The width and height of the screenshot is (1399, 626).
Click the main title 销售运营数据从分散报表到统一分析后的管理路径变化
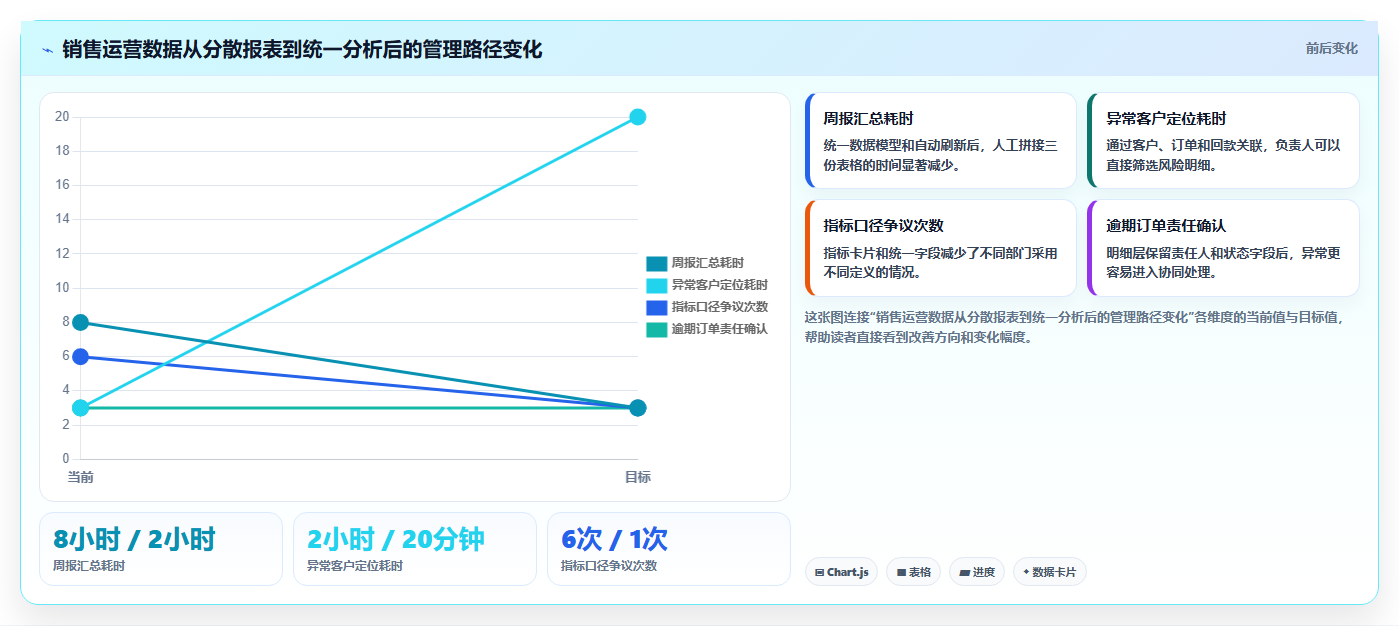(x=302, y=49)
